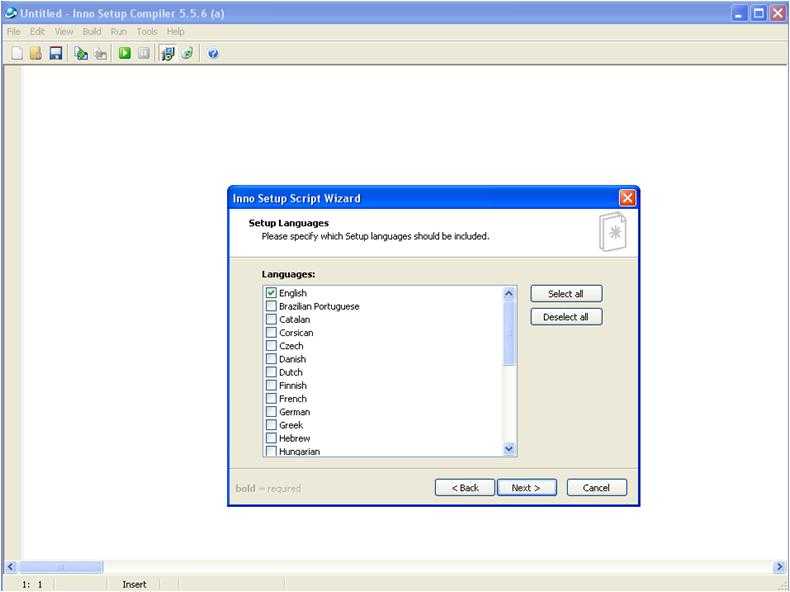The height and width of the screenshot is (592, 790).
Task: Tick the Danish checkbox
Action: pos(271,359)
